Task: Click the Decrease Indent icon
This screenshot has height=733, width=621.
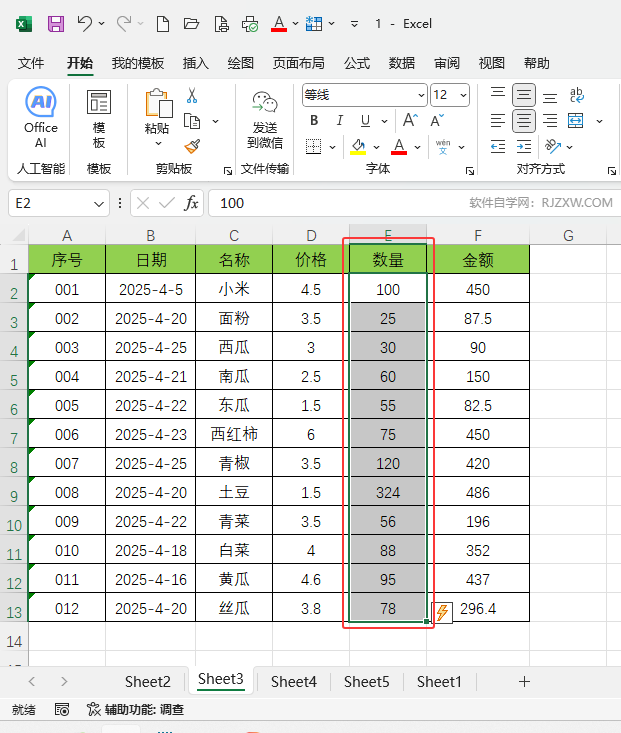Action: pos(498,146)
